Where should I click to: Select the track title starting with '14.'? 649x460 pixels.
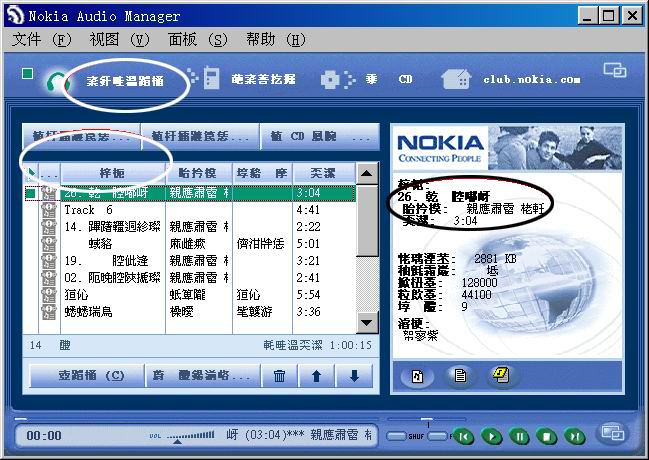tap(112, 227)
